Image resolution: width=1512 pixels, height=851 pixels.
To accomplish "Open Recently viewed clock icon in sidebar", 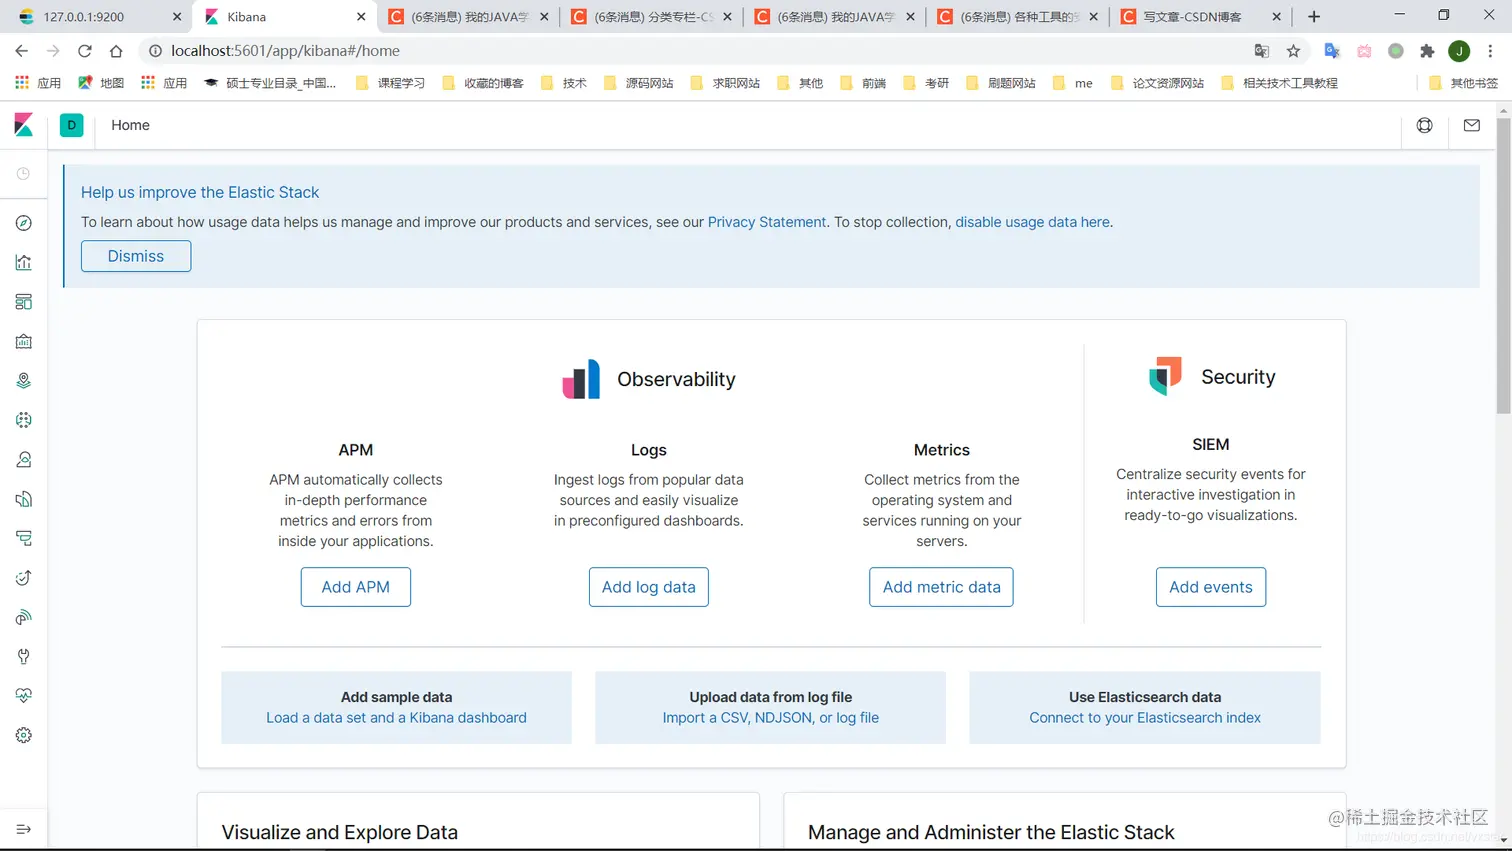I will 24,174.
